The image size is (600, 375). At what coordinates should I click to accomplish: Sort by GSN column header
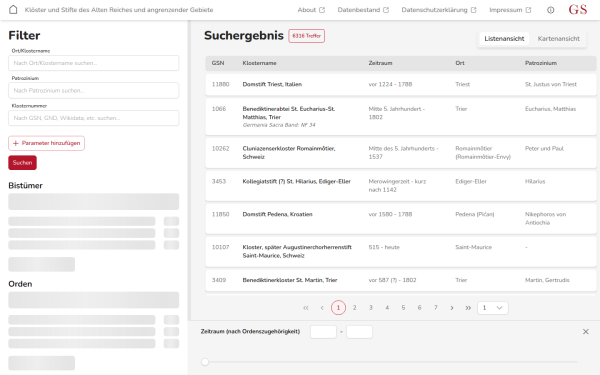click(218, 63)
